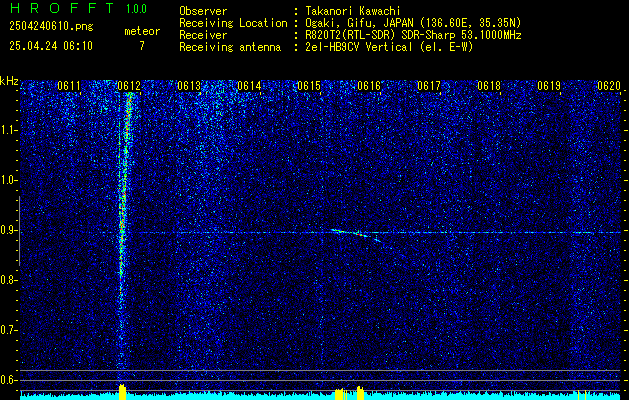Click the meteor label
The height and width of the screenshot is (400, 629).
tap(142, 31)
